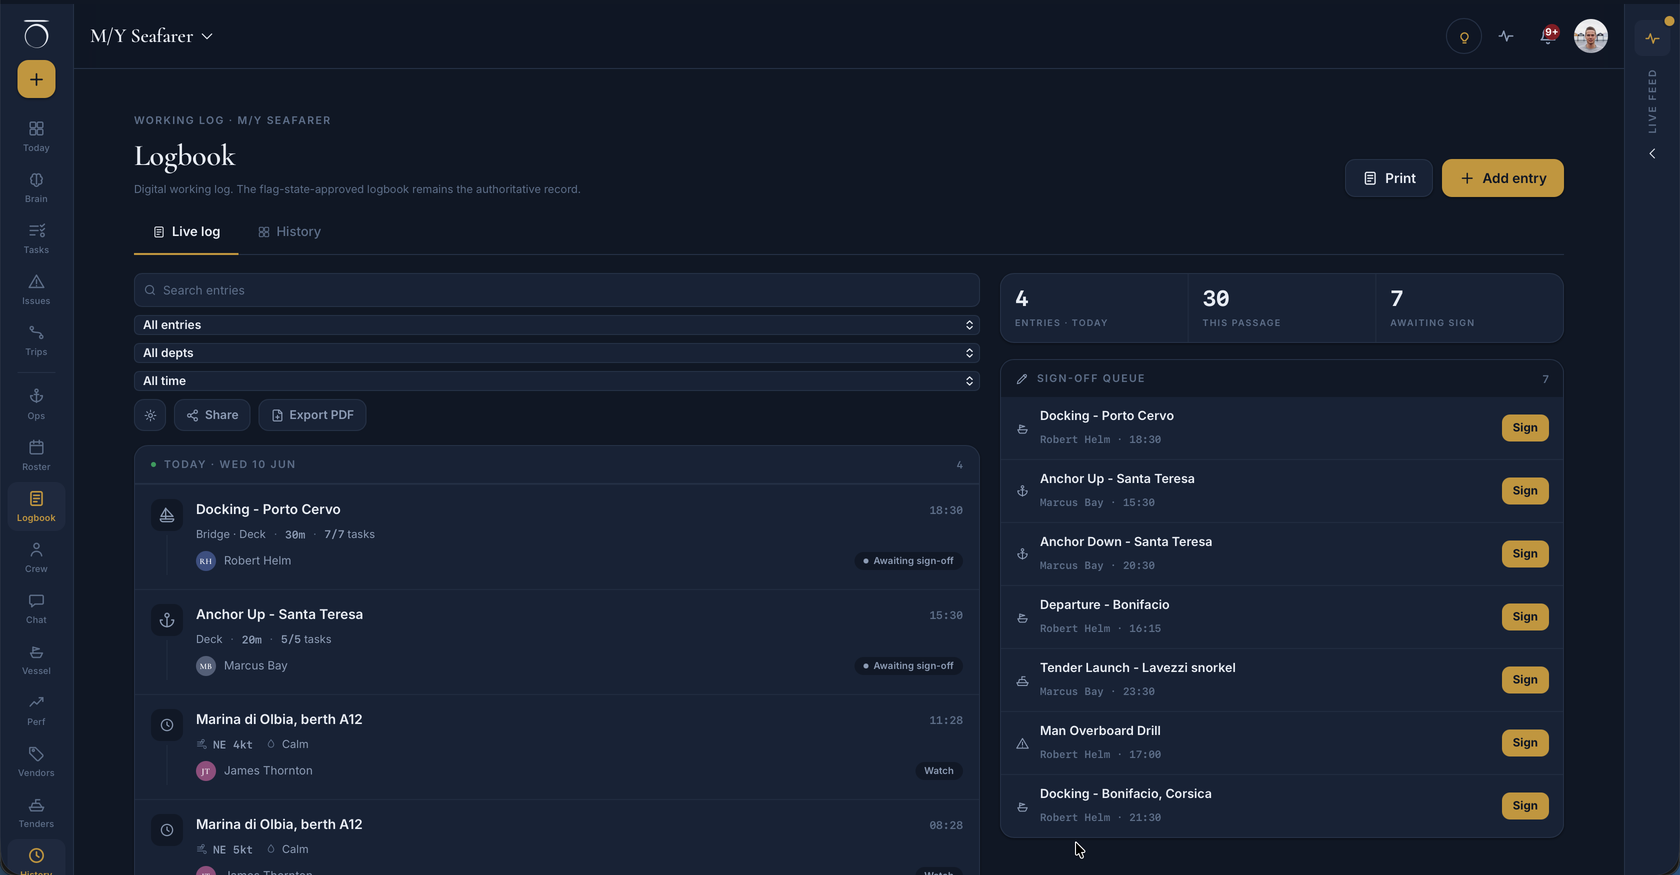Click the Print button
Screen dimensions: 1680x875
[1389, 178]
